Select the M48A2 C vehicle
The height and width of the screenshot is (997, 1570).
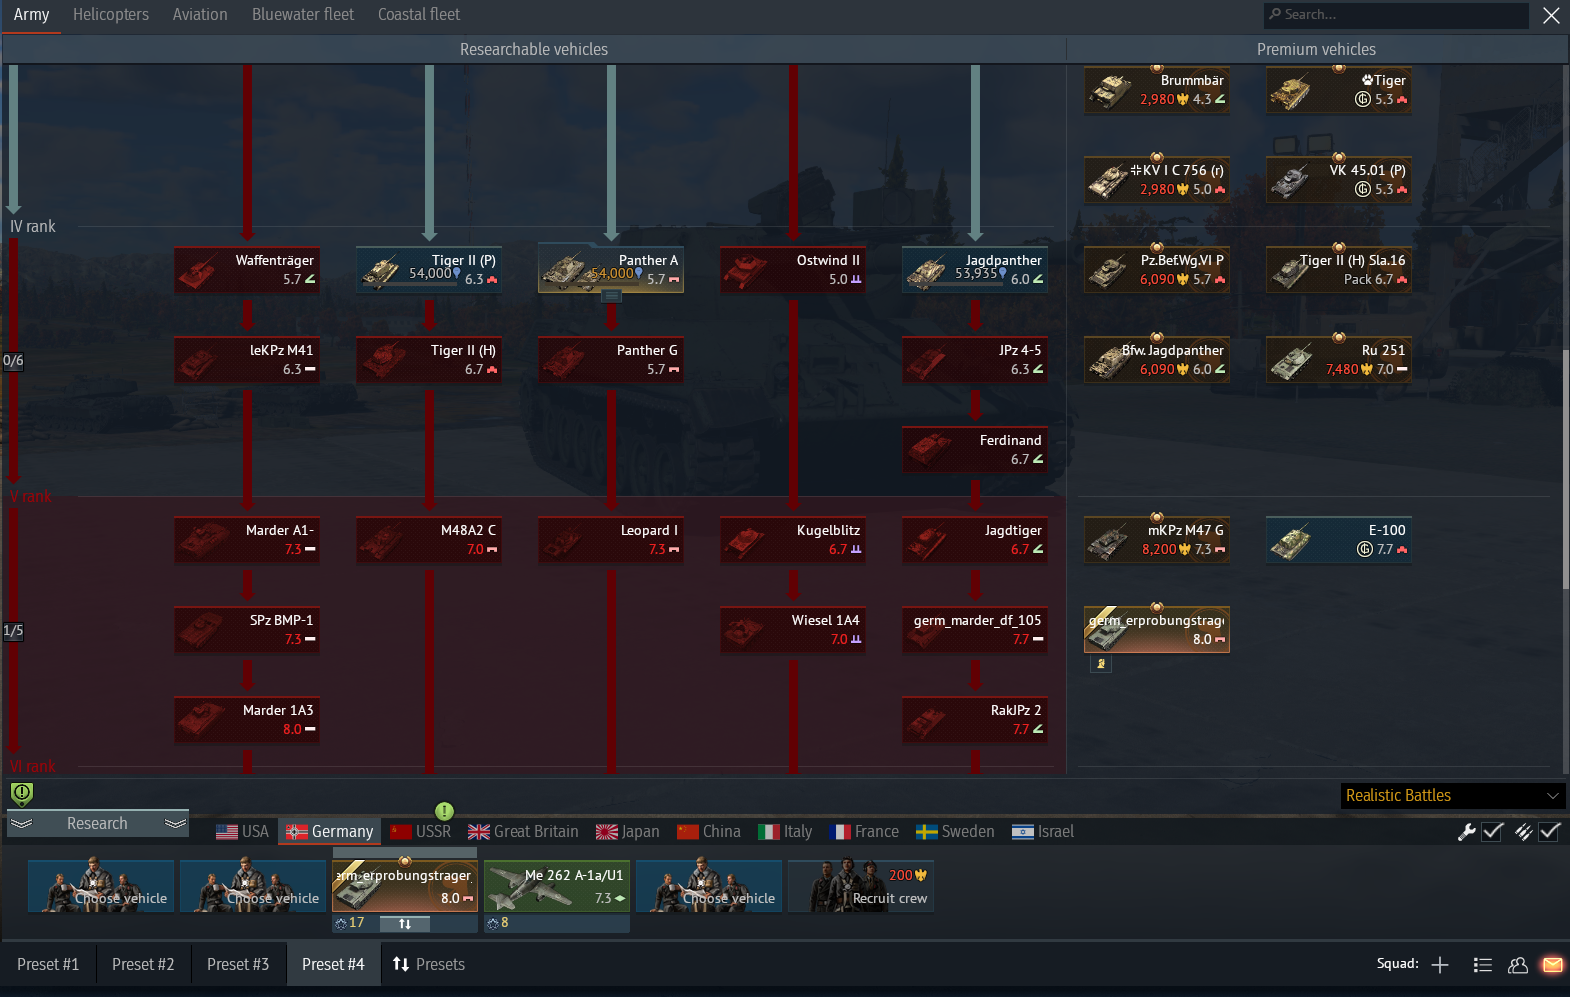tap(429, 540)
